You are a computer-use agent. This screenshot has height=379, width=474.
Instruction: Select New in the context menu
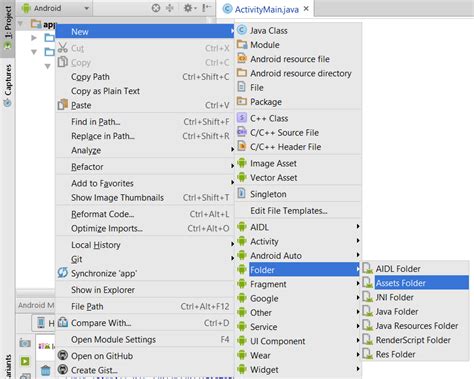[x=144, y=32]
